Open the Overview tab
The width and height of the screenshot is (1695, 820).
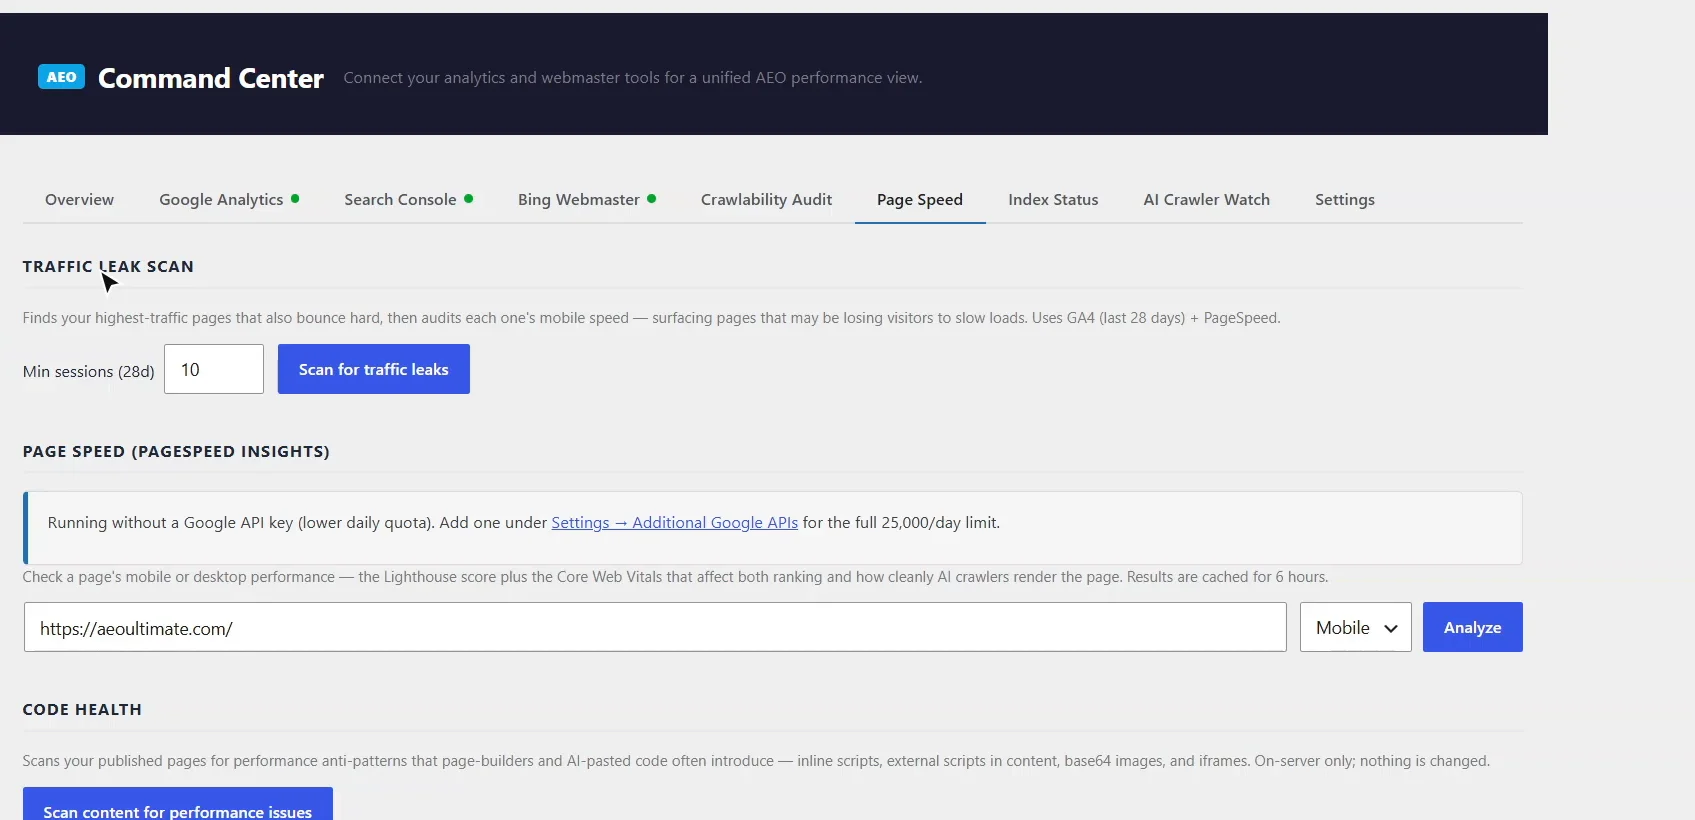click(x=79, y=199)
